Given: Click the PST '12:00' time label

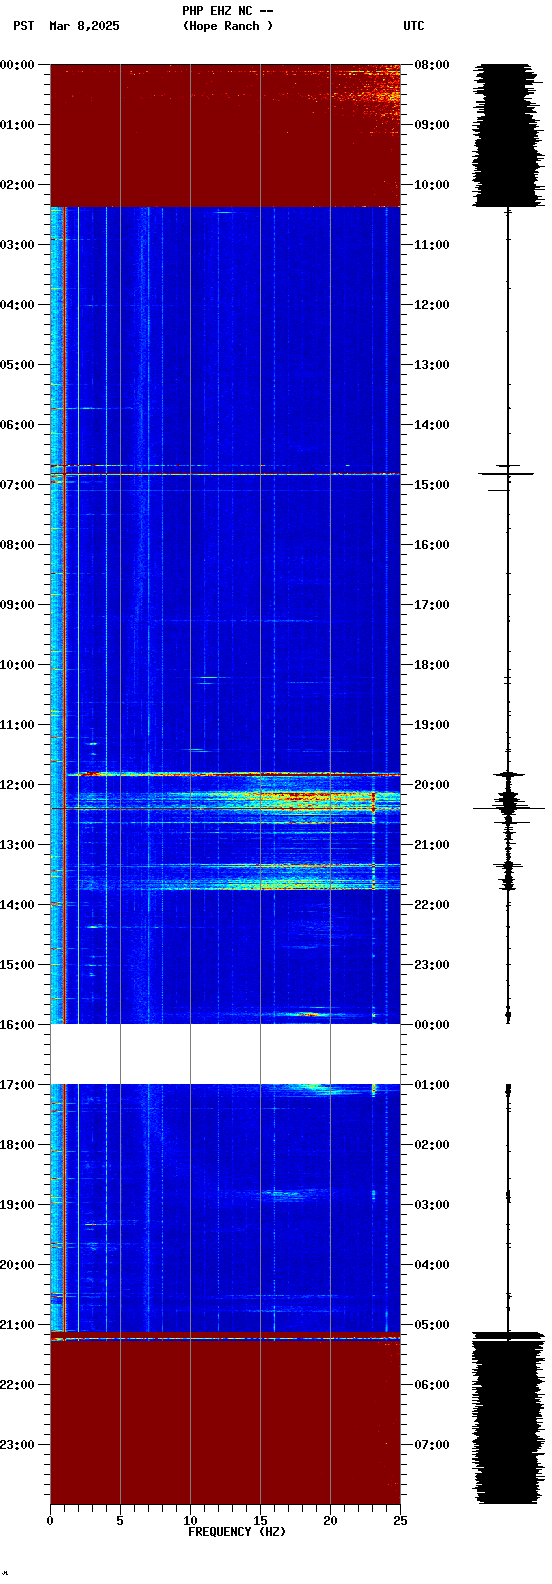Looking at the screenshot, I should point(17,784).
